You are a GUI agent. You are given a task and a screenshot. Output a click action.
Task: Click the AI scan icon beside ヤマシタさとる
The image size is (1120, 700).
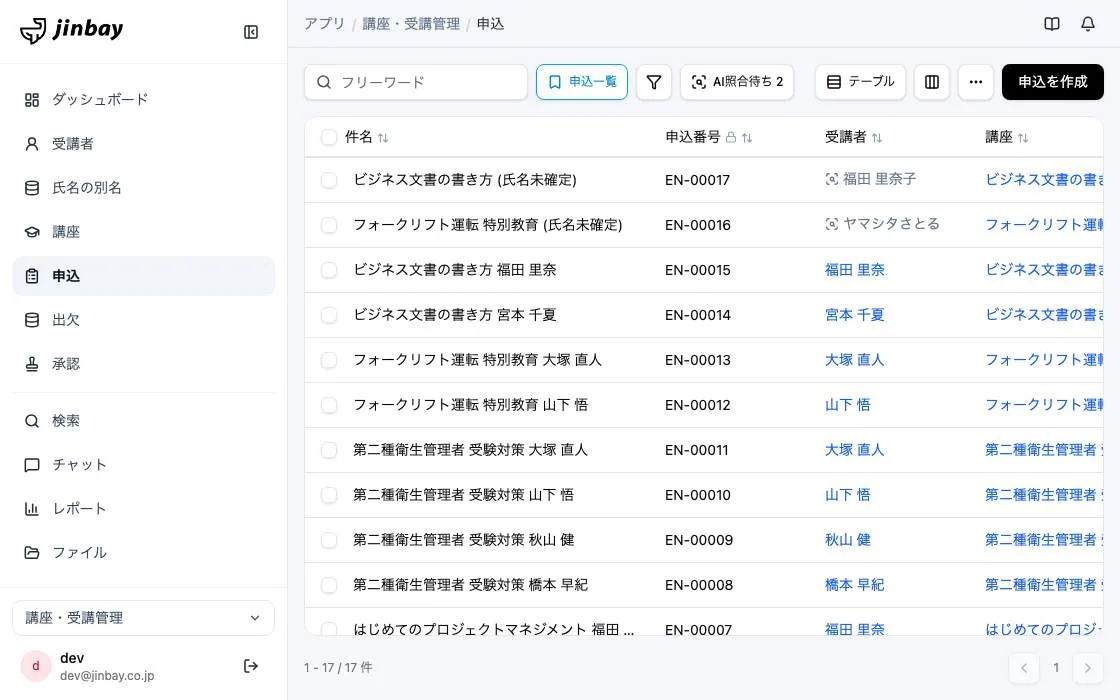coord(831,224)
